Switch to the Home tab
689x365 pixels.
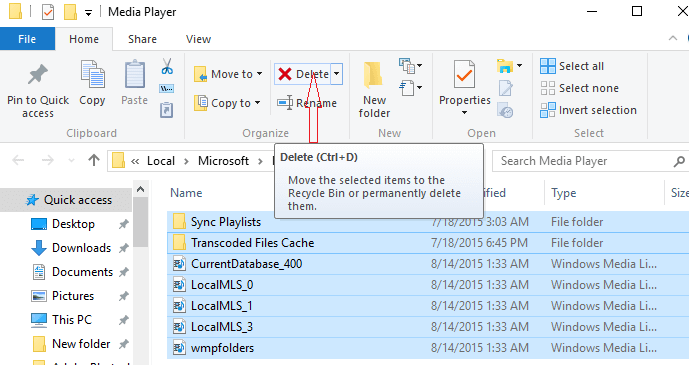(x=84, y=39)
